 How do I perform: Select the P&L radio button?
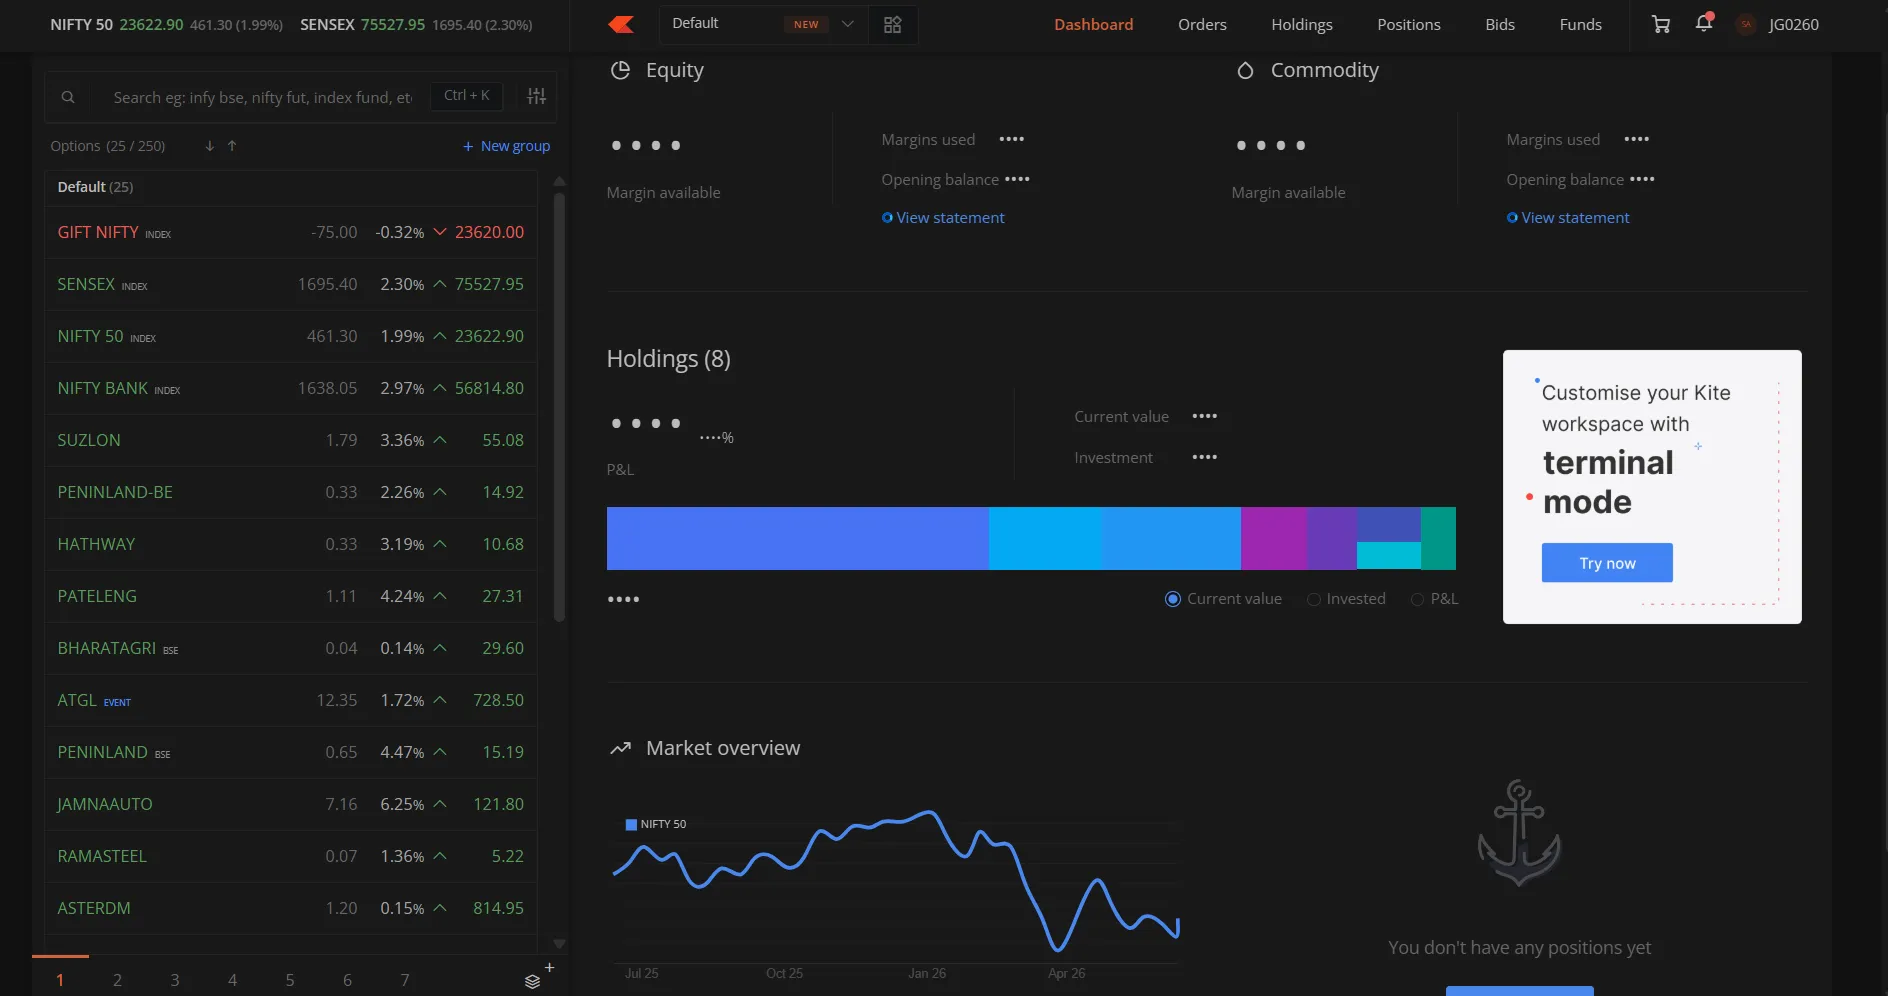coord(1417,599)
